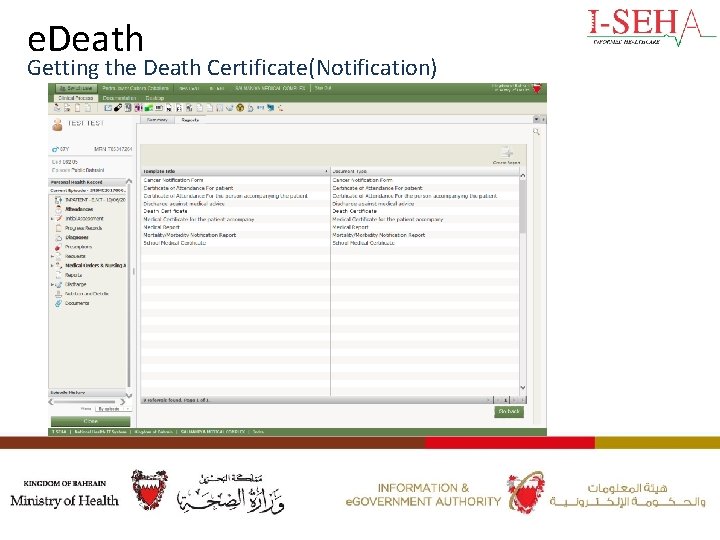Image resolution: width=720 pixels, height=540 pixels.
Task: Open Prescriptions in the record tree
Action: click(x=79, y=247)
